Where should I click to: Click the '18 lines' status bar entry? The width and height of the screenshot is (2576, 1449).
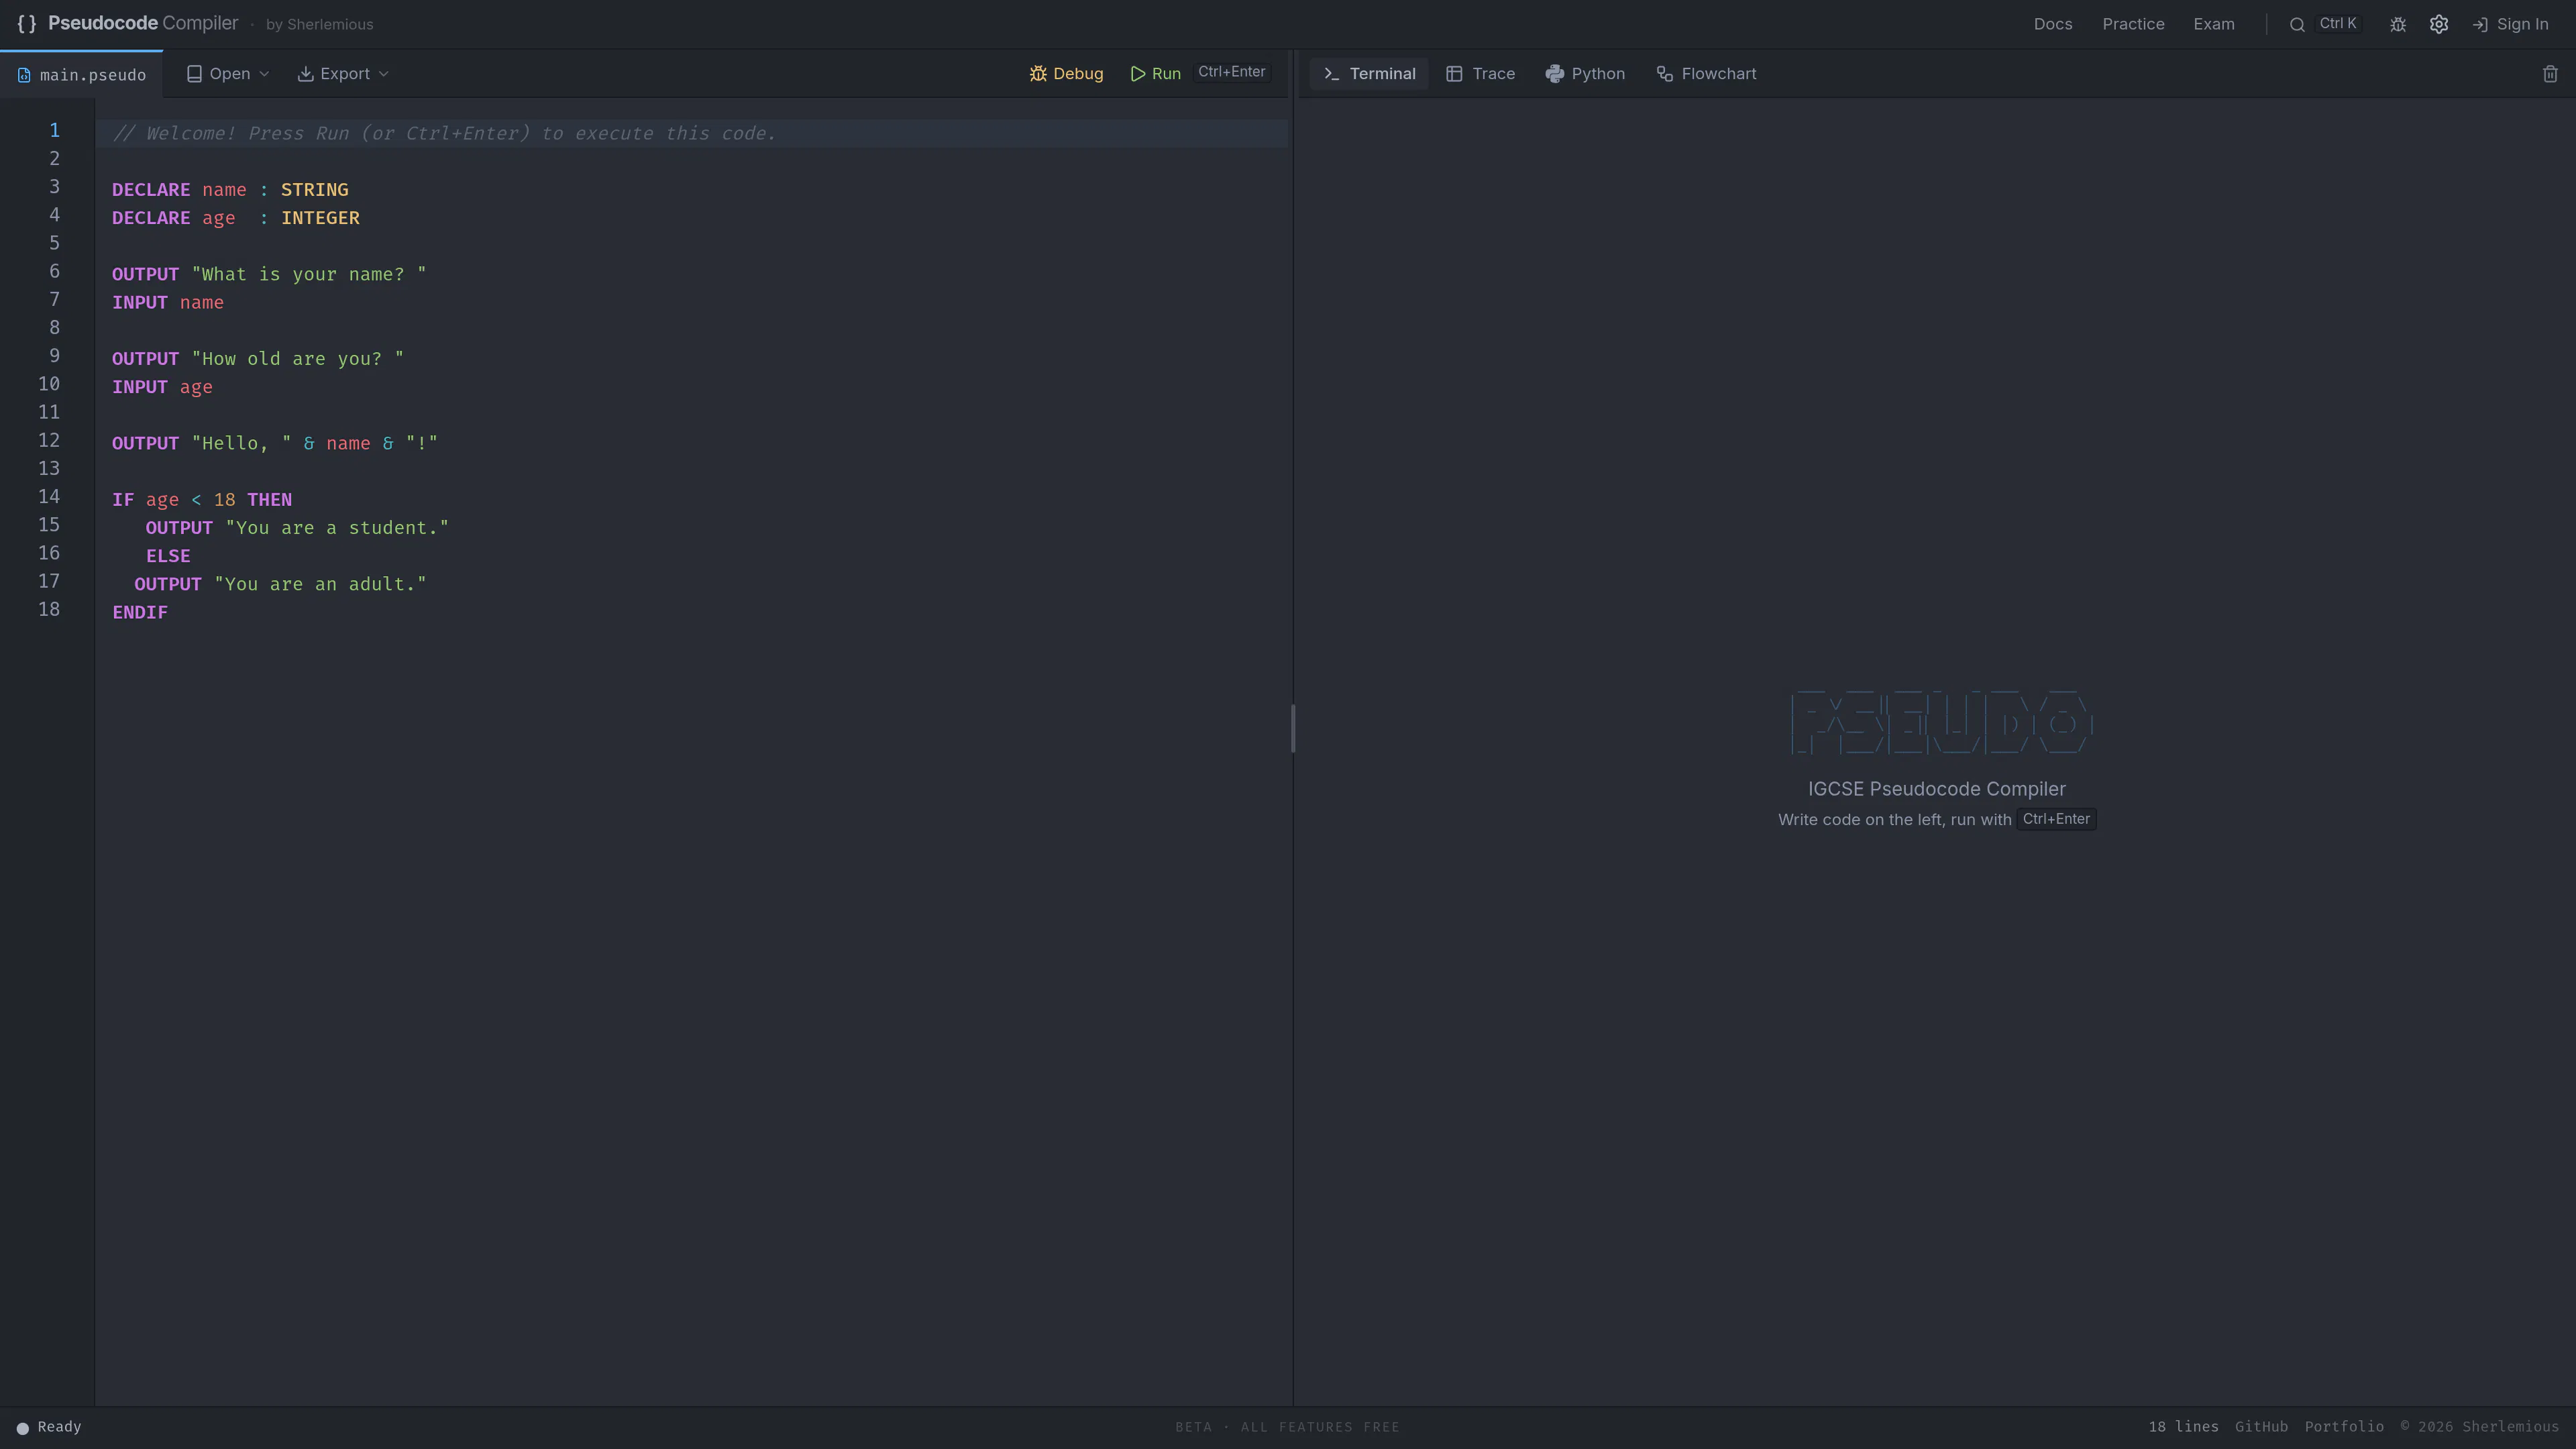(2183, 1427)
